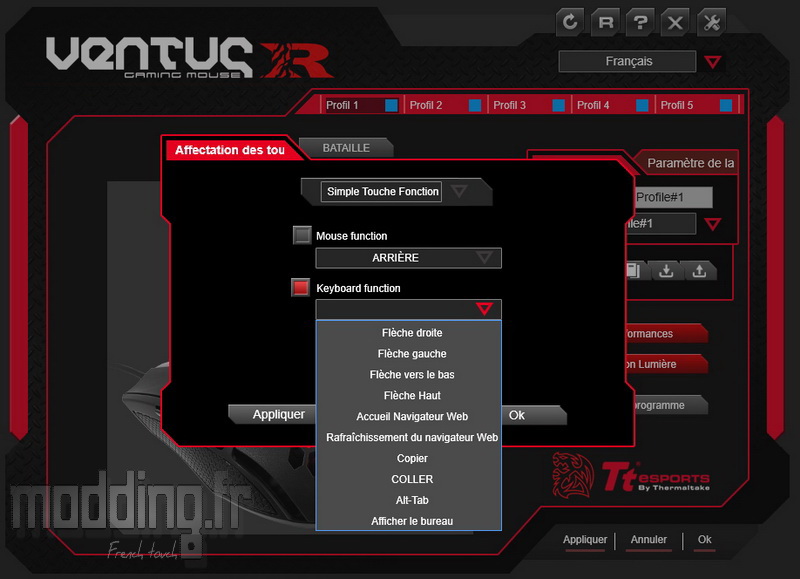Click the download import profile icon
The width and height of the screenshot is (800, 579).
pyautogui.click(x=666, y=270)
